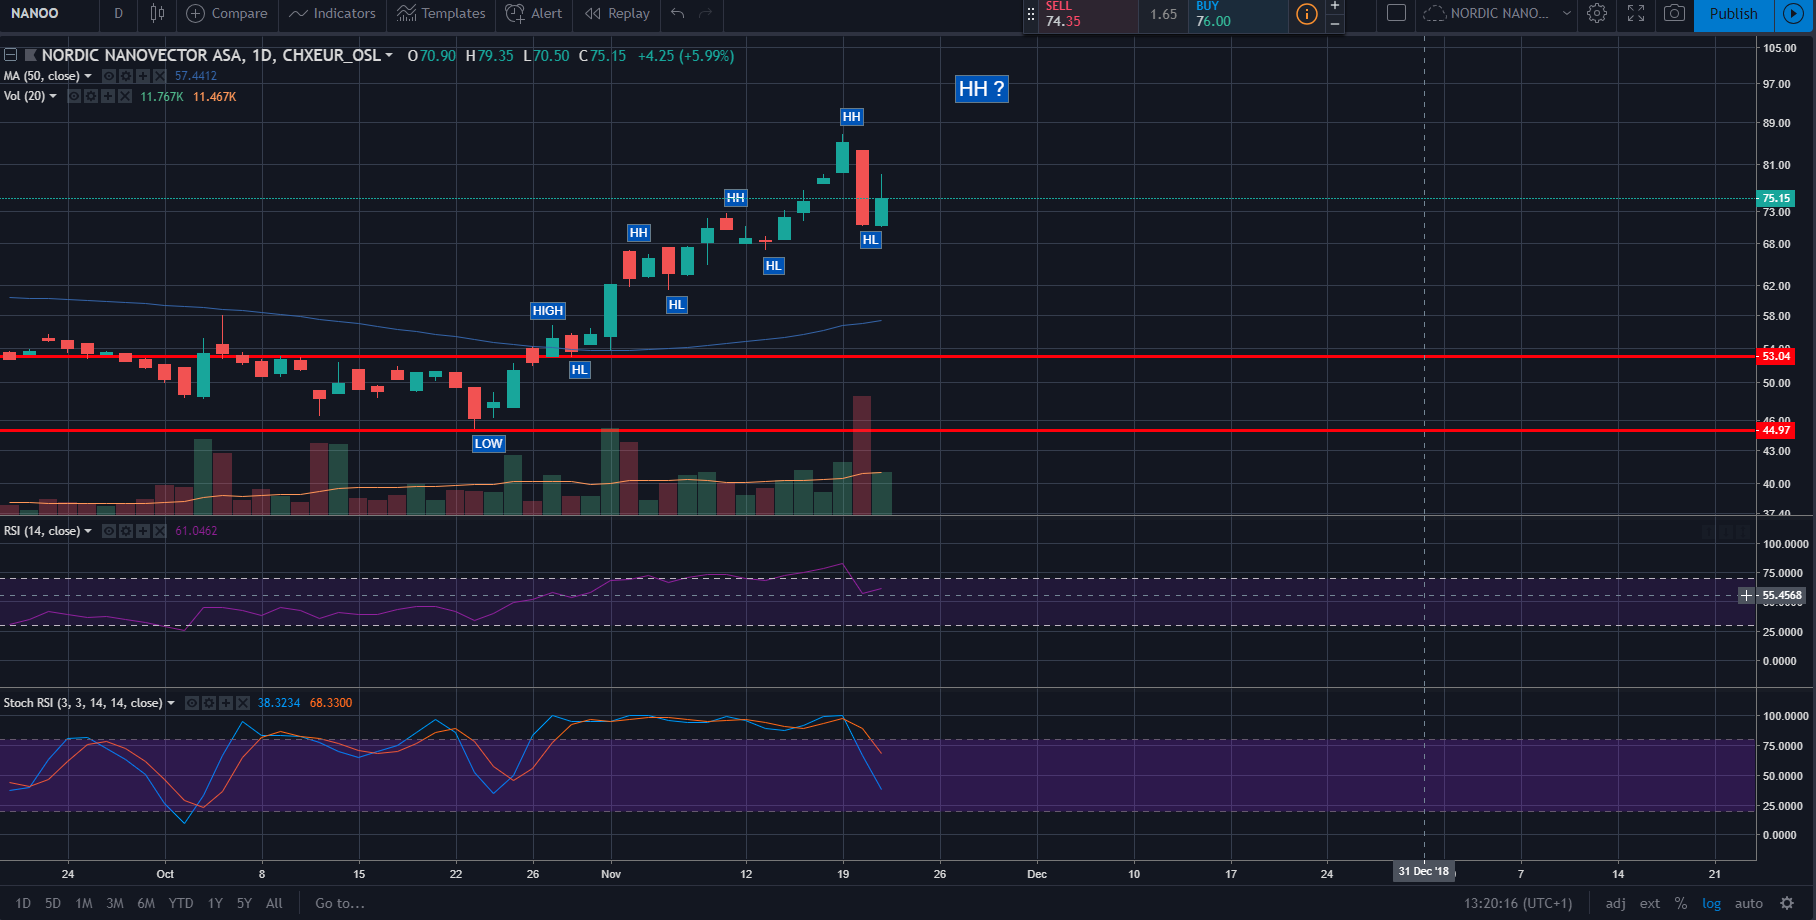Click the quantity field showing 1.65

[x=1163, y=14]
